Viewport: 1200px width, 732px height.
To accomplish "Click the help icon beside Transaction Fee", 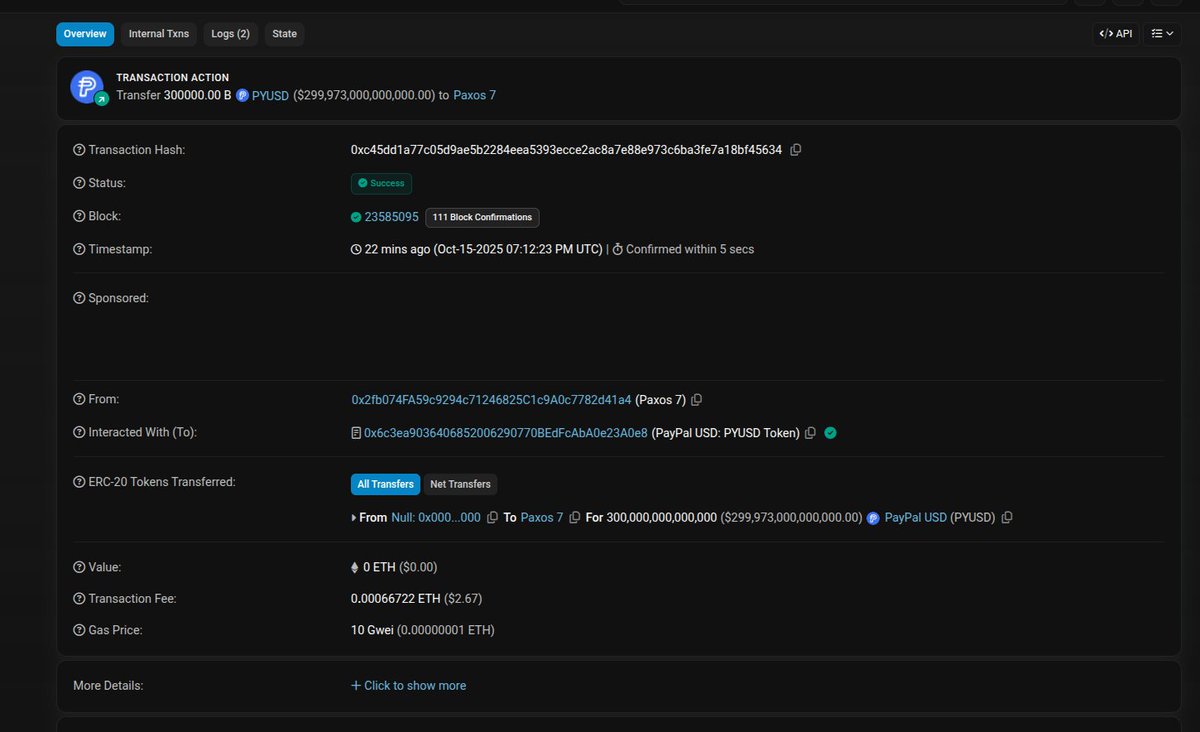I will [79, 599].
